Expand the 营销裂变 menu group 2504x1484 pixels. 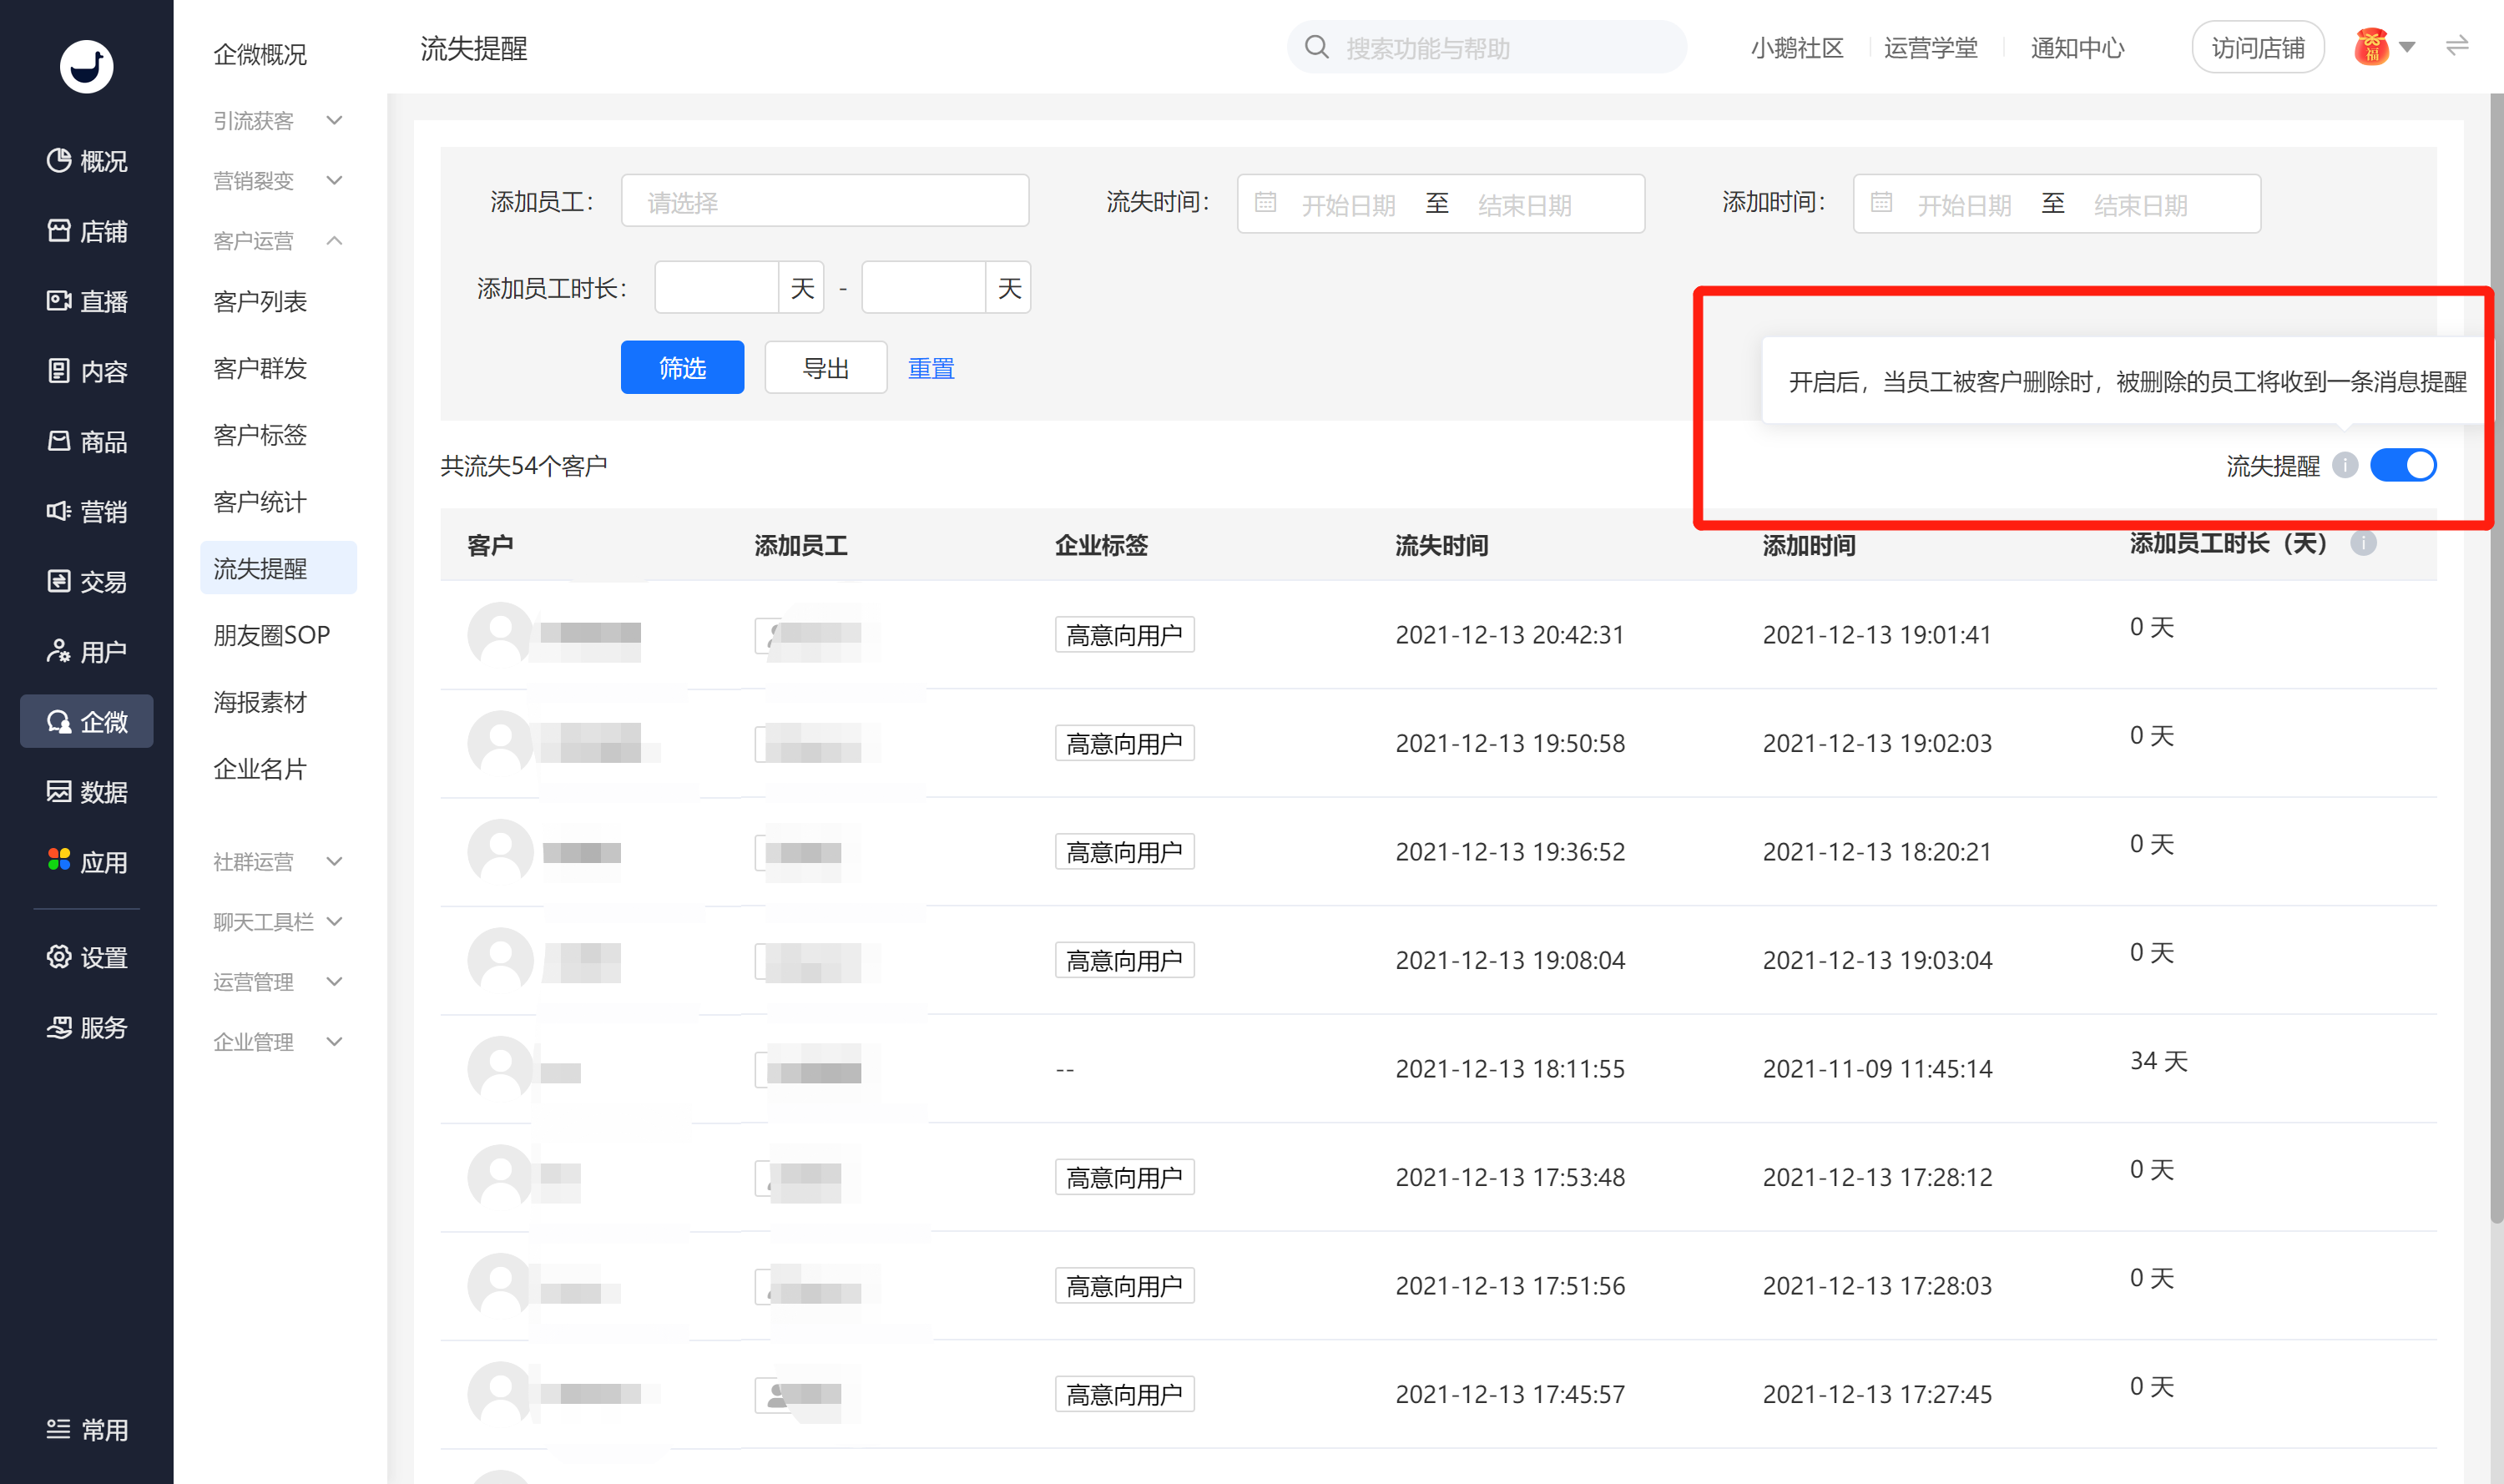pyautogui.click(x=278, y=181)
